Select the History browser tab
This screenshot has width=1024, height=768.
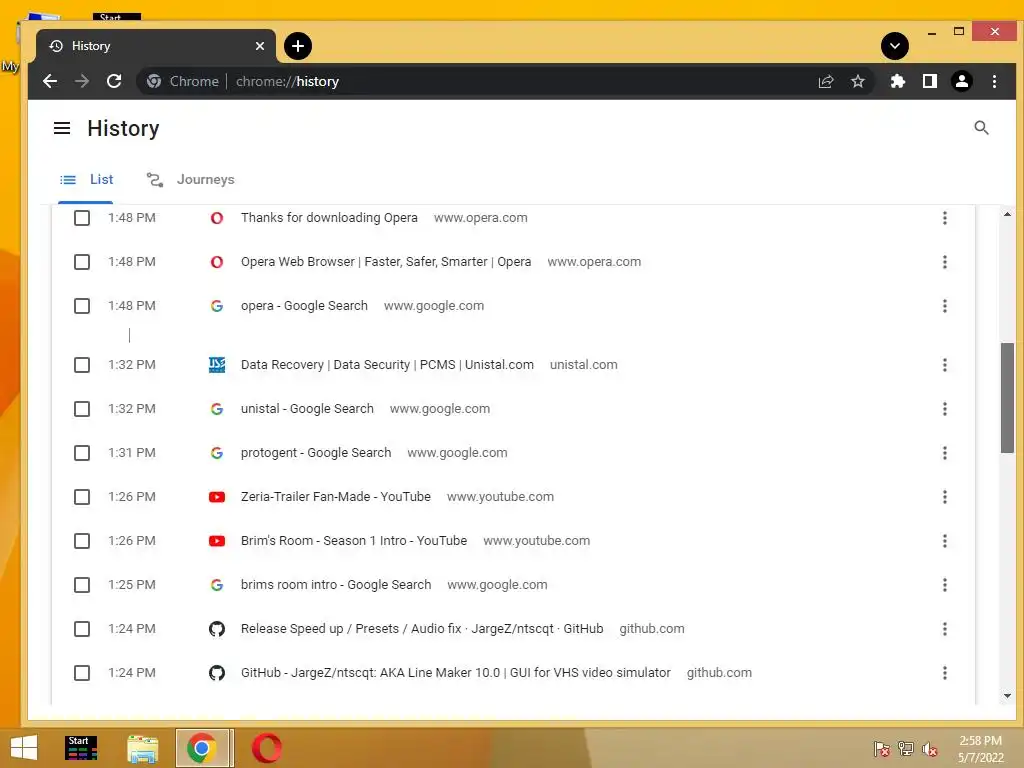point(155,46)
